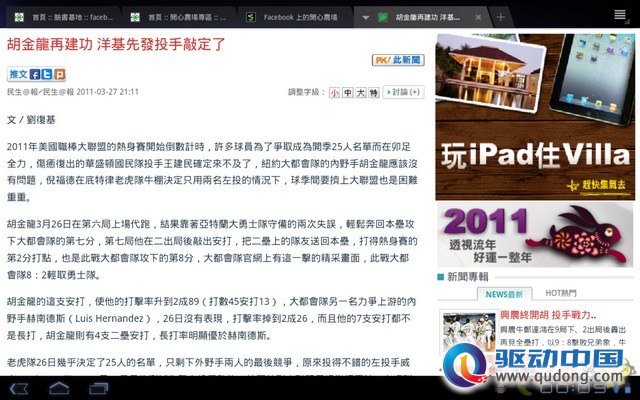Viewport: 640px width, 400px height.
Task: Switch to the NEWS最新 tab
Action: point(504,294)
